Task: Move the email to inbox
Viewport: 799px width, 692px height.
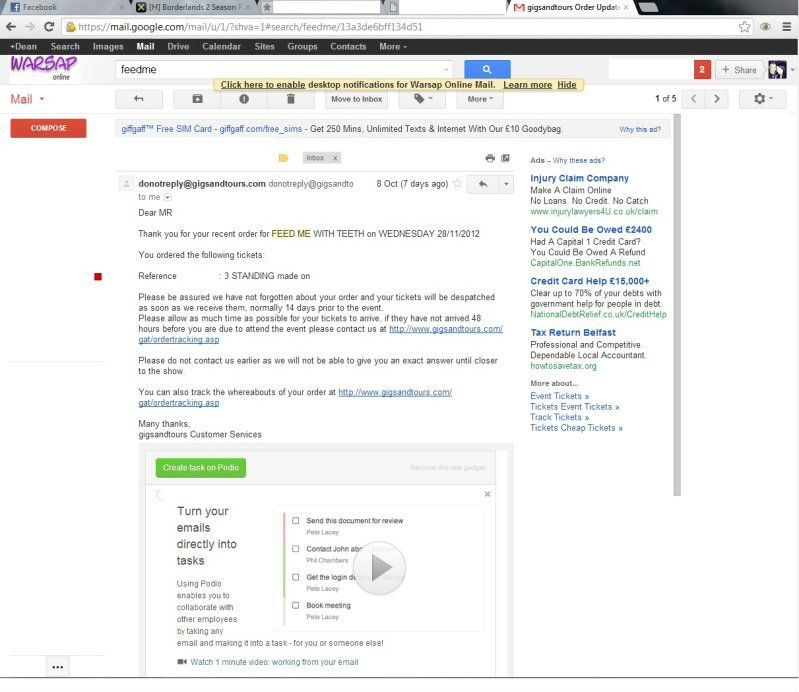Action: coord(356,99)
